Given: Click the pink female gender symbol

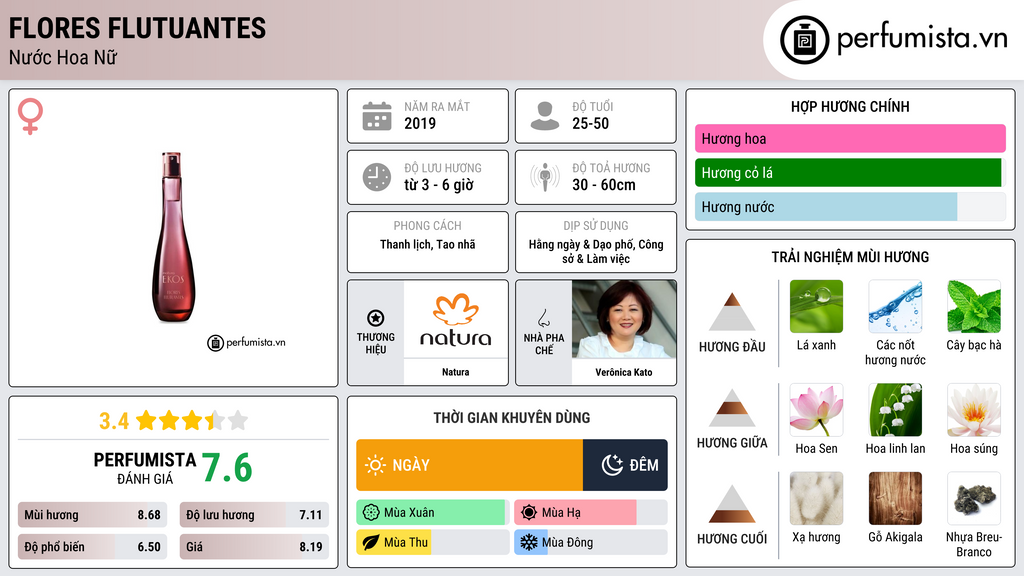Looking at the screenshot, I should 30,116.
